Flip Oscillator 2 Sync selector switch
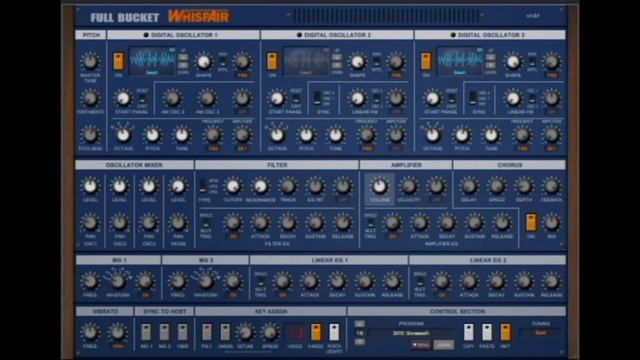Image resolution: width=640 pixels, height=360 pixels. coord(317,98)
